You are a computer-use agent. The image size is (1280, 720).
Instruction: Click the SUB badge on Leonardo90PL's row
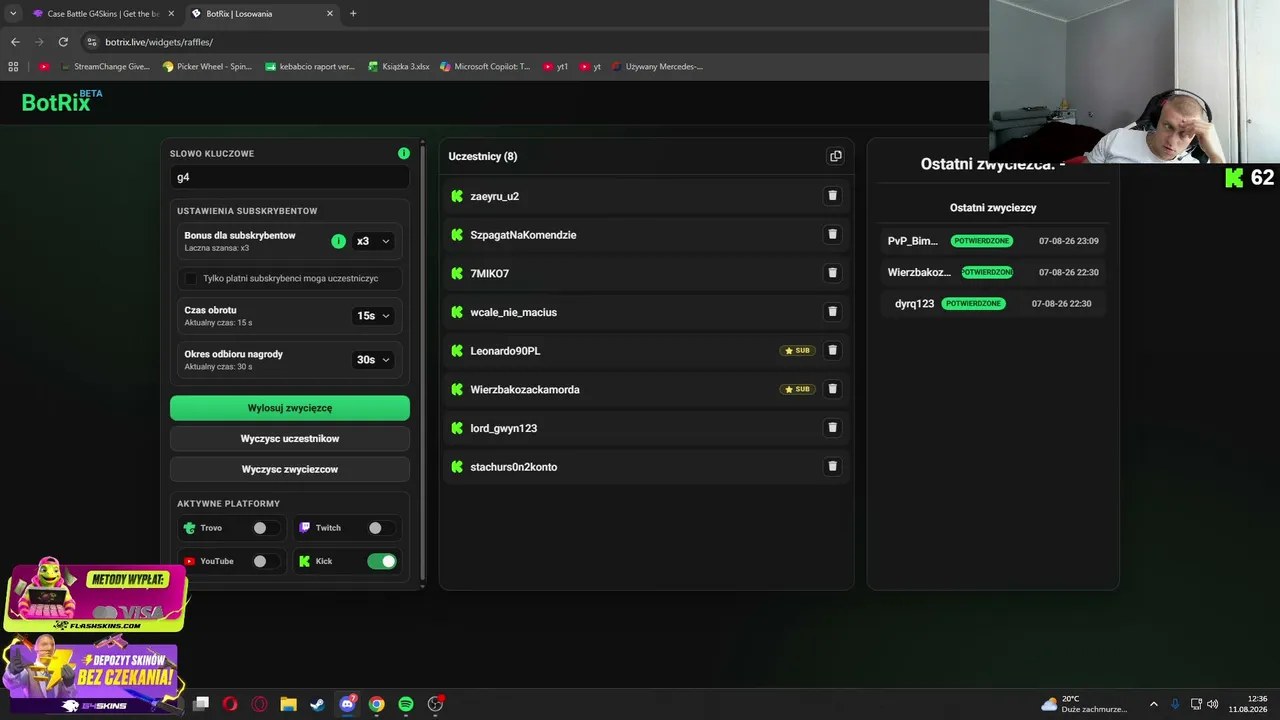pyautogui.click(x=798, y=351)
